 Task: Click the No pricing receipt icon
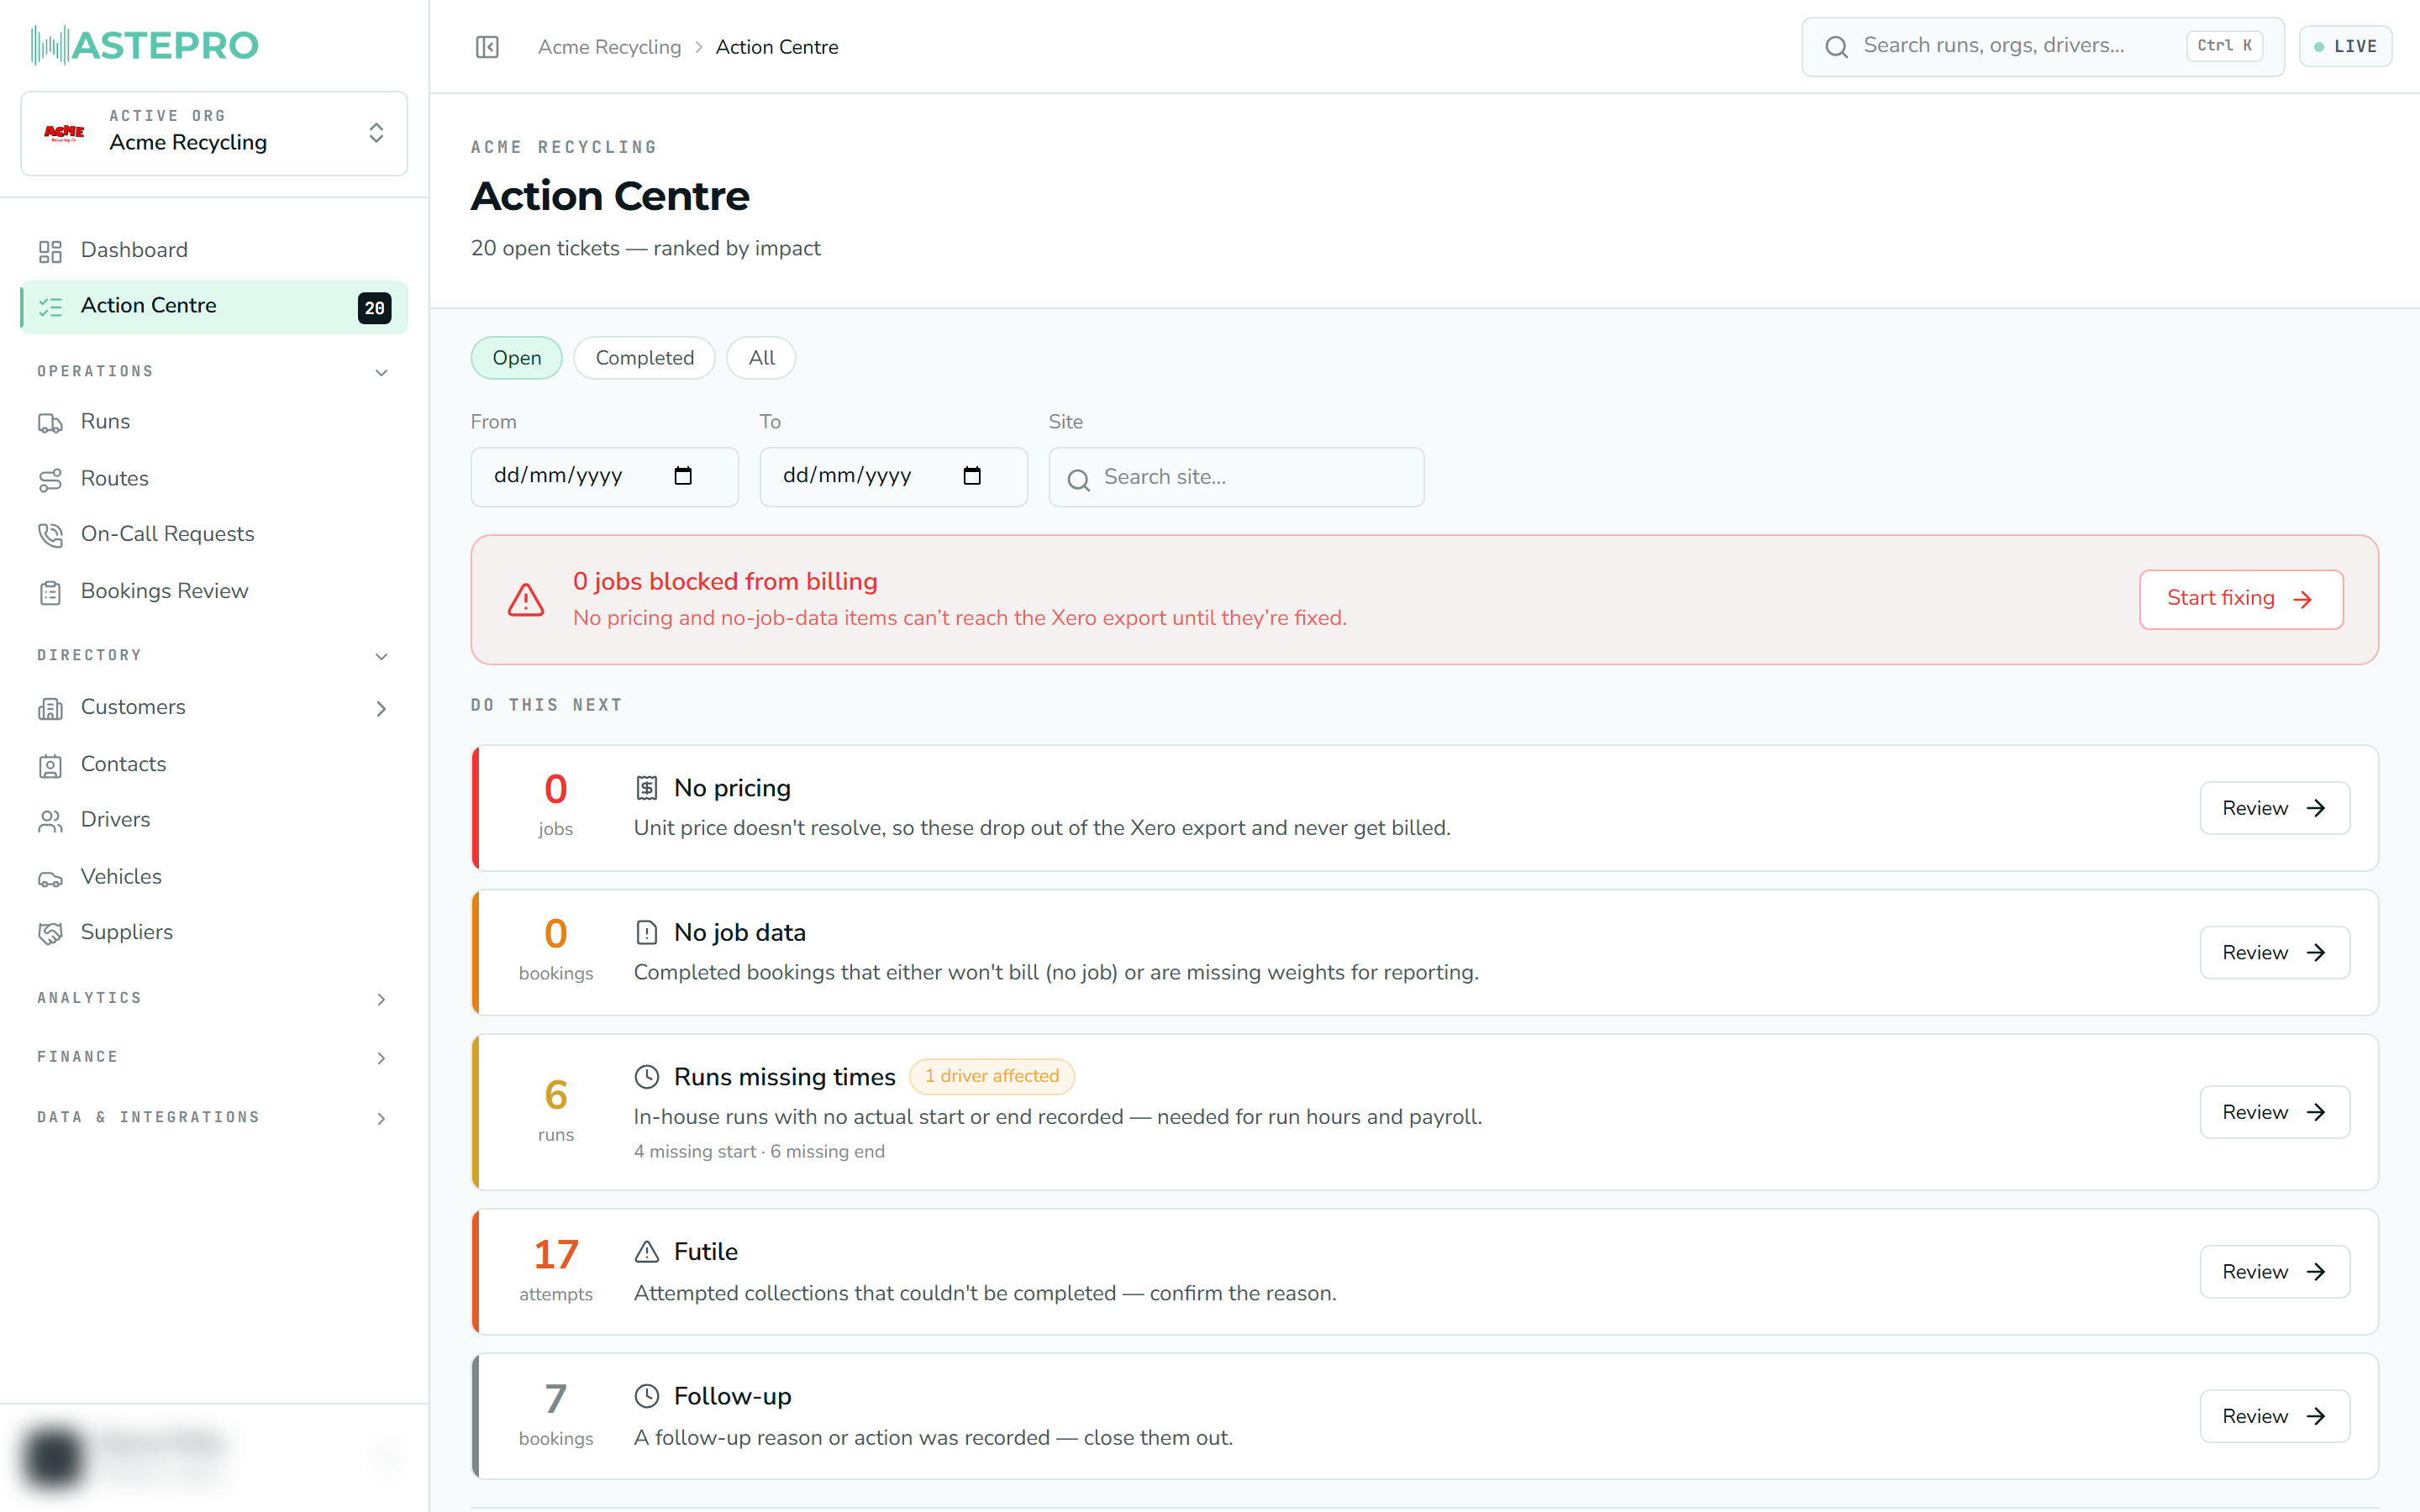coord(647,788)
